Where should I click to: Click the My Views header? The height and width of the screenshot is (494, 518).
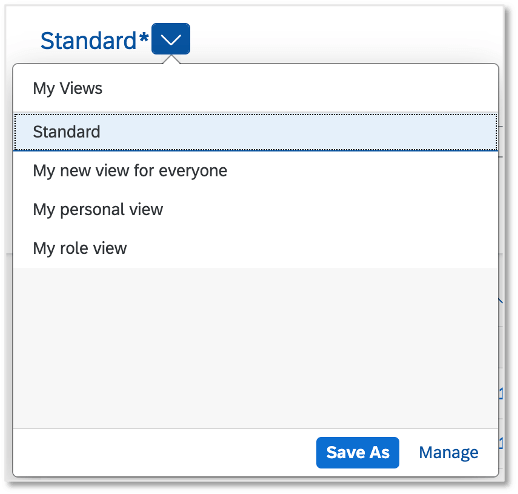pos(68,89)
